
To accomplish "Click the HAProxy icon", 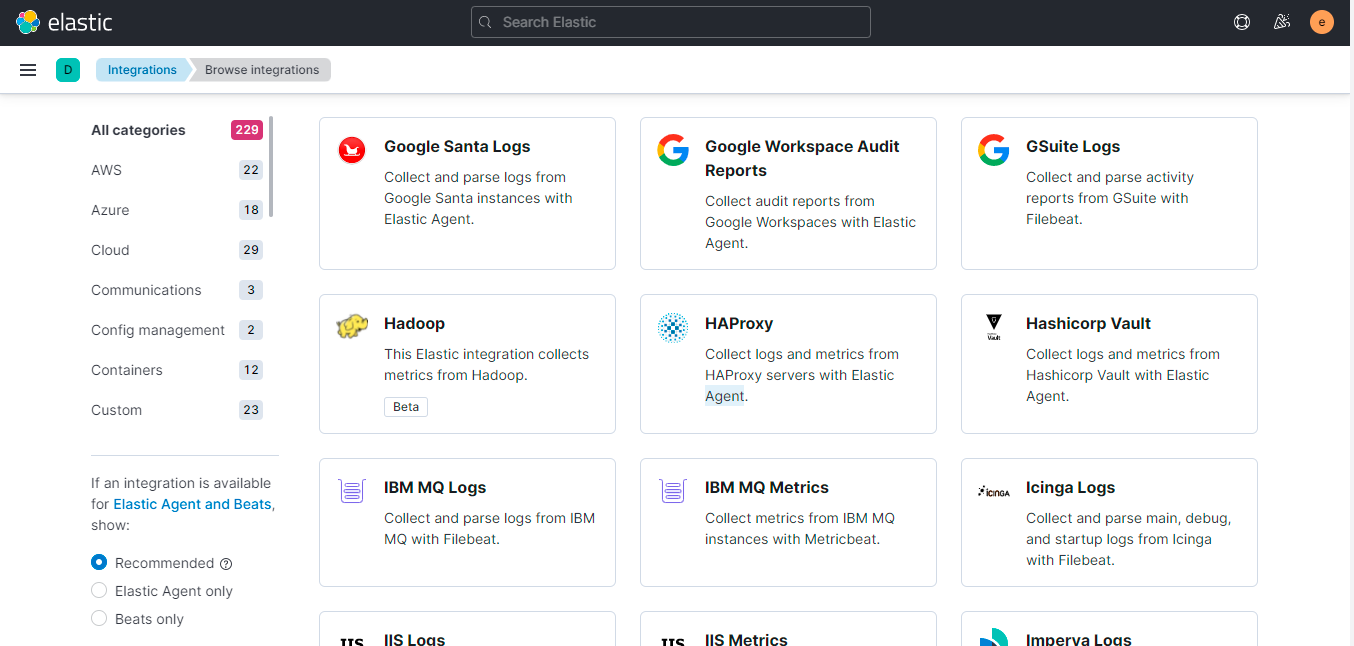I will coord(673,327).
